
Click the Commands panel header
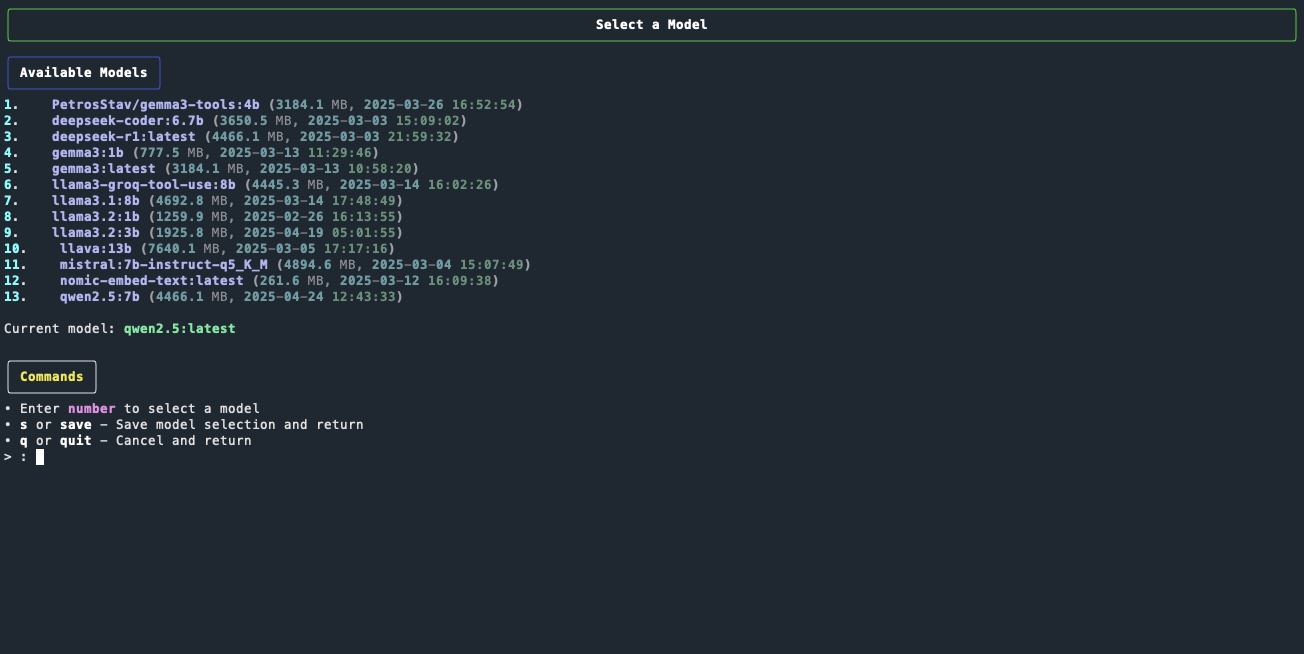click(x=51, y=376)
